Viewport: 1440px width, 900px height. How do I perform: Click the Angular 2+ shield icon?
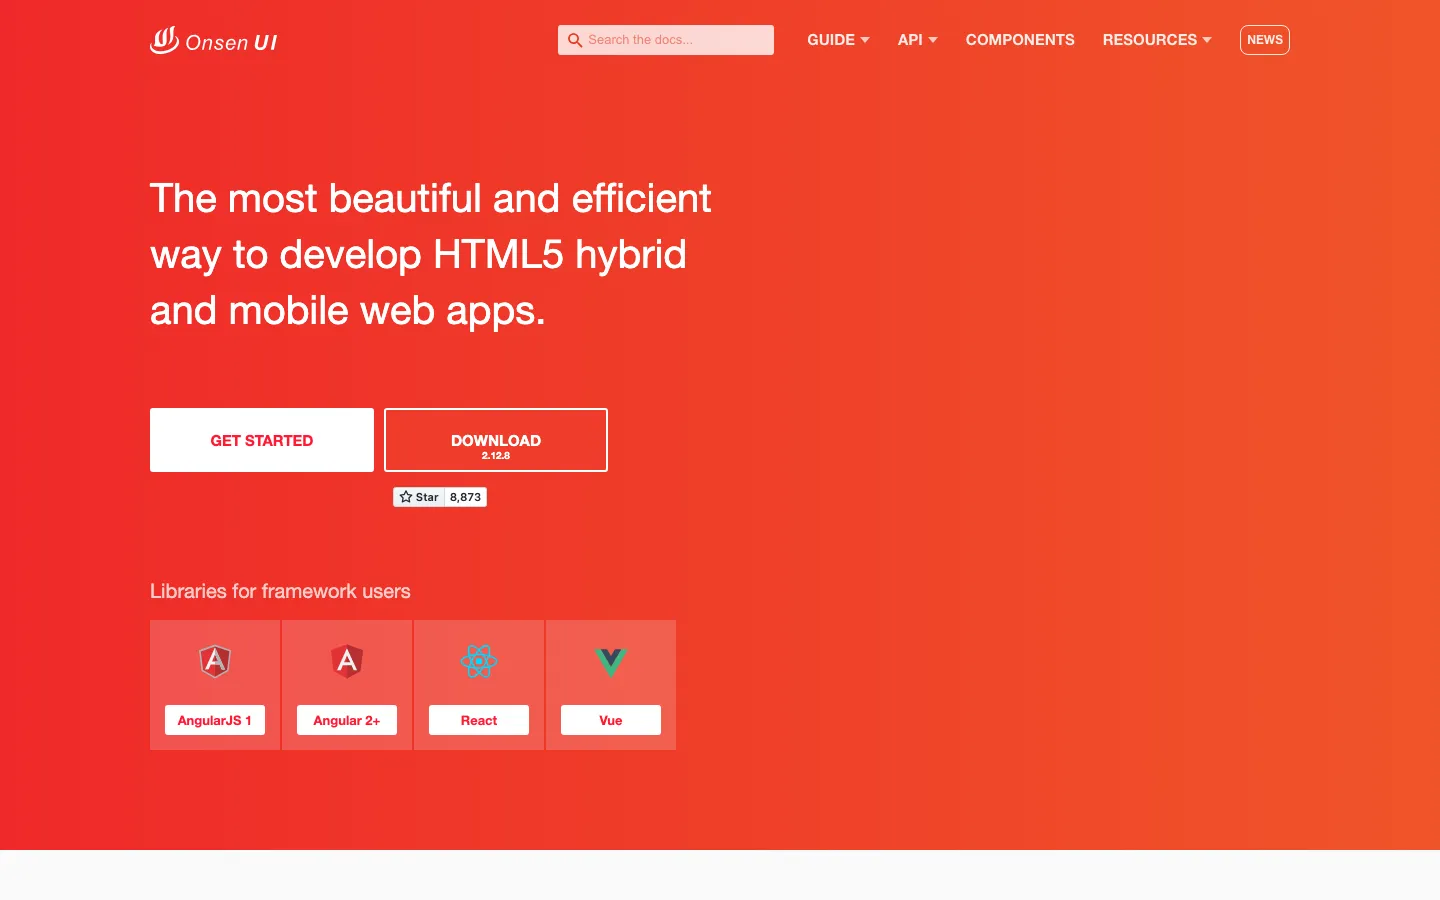[347, 661]
